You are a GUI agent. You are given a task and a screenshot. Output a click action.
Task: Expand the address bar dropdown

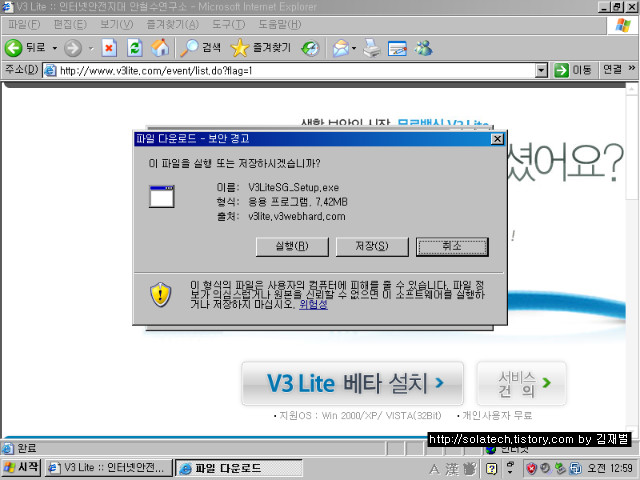(541, 71)
